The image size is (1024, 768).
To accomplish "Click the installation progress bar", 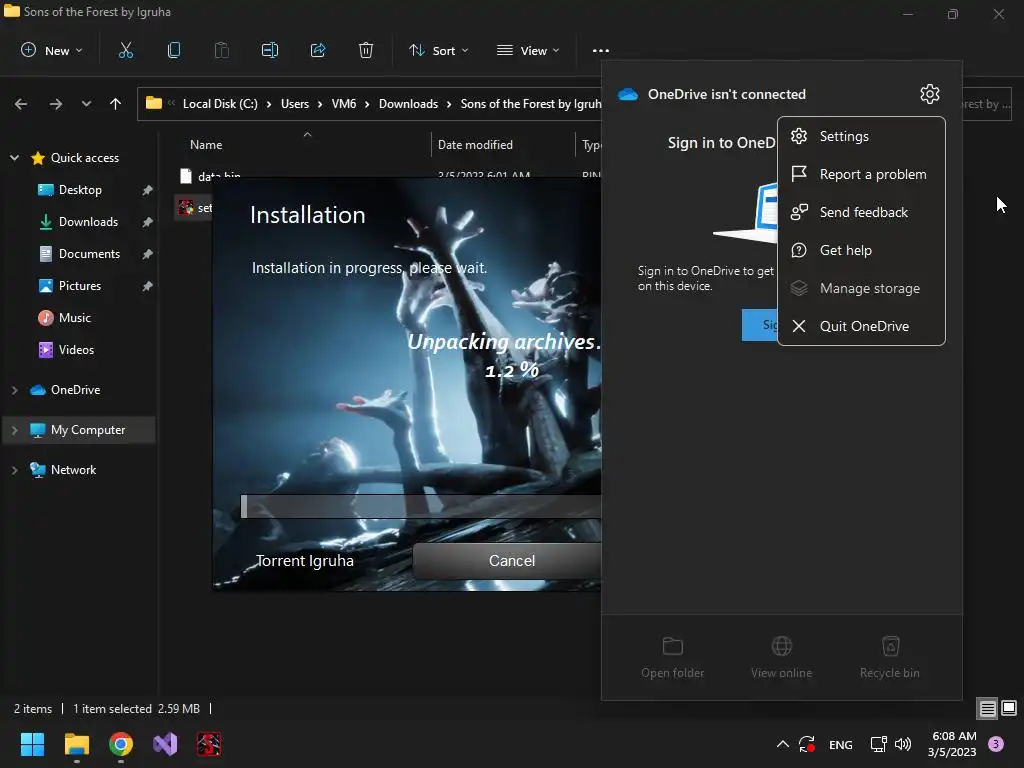I will (421, 507).
